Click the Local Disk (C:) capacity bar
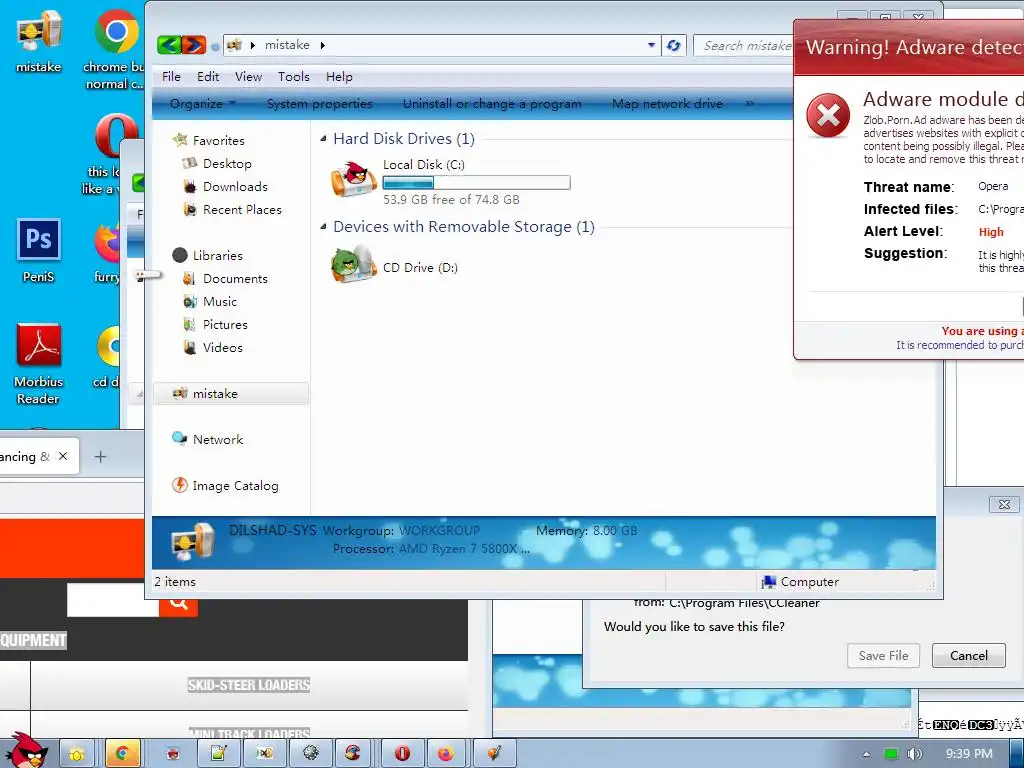The height and width of the screenshot is (768, 1024). coord(476,183)
